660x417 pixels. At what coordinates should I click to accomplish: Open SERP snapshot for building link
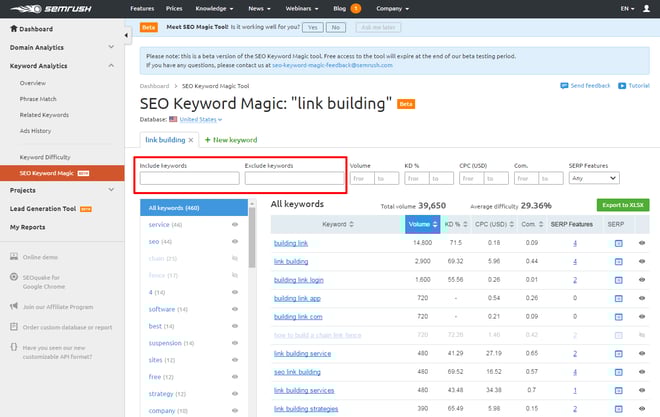[x=618, y=243]
